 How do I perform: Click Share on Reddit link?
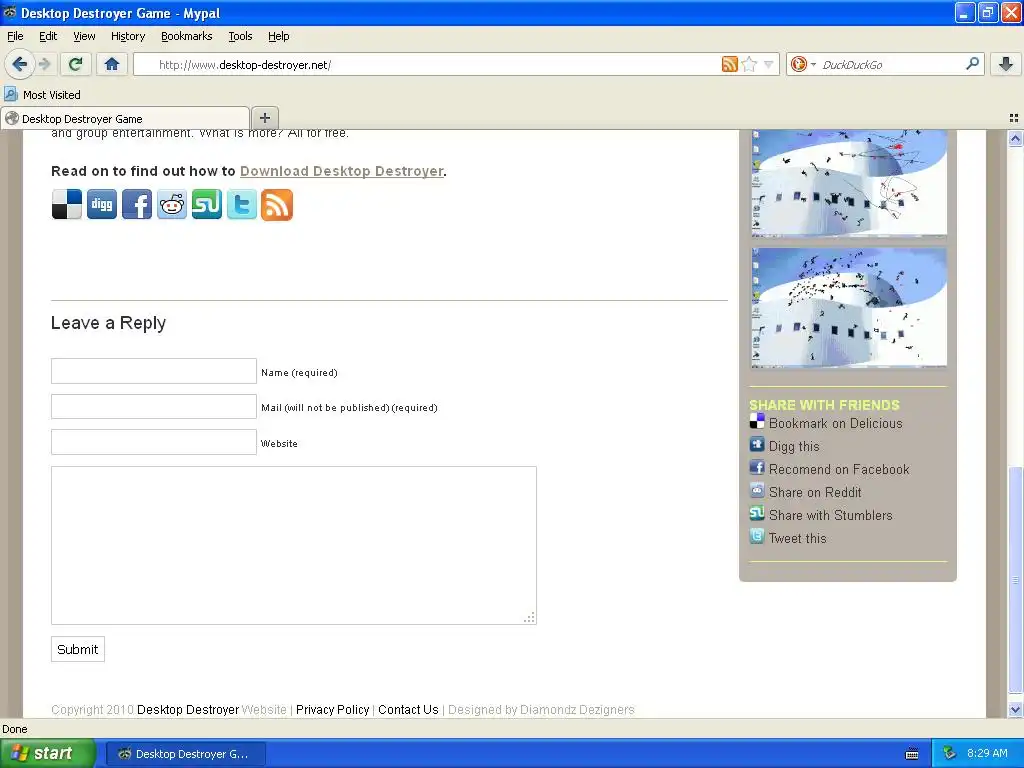[x=815, y=492]
